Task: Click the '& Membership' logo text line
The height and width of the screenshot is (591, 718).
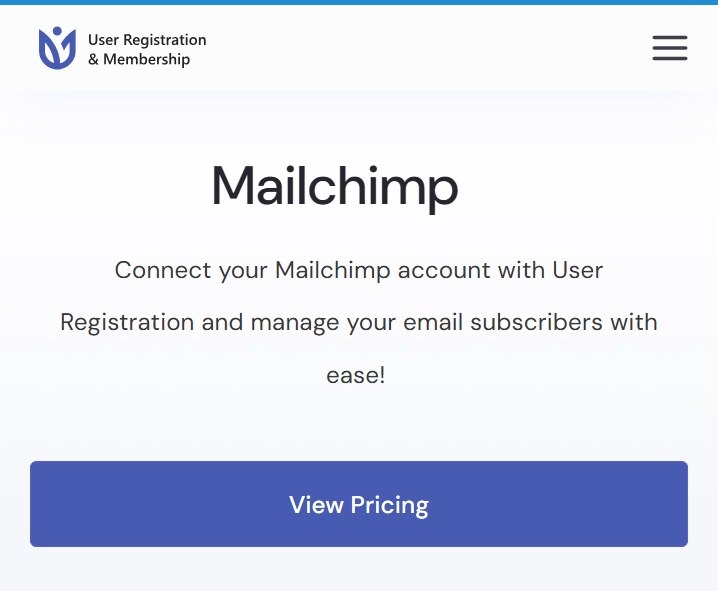Action: tap(139, 59)
